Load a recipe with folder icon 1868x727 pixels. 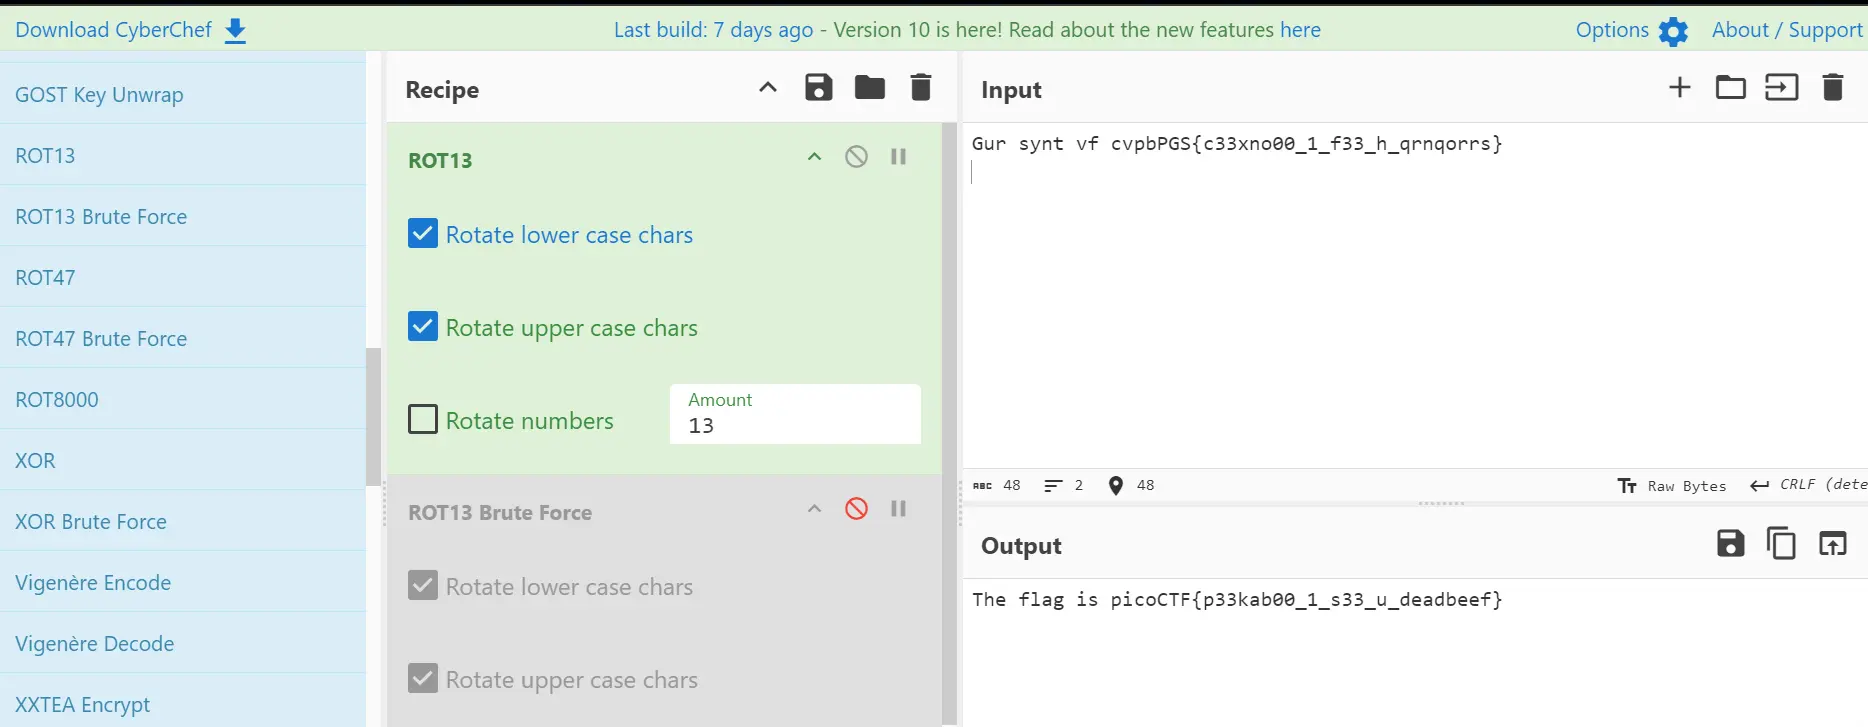(x=870, y=88)
